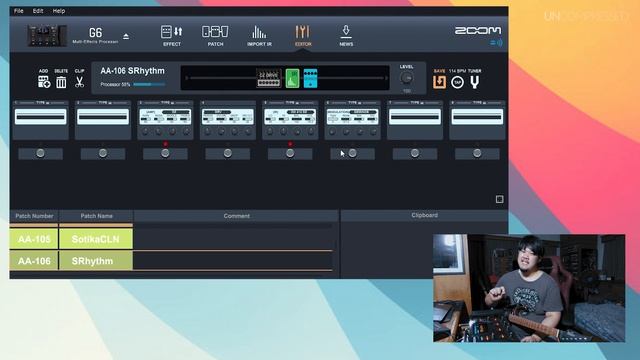Open TYPE dropdown of effect slot 5
Viewport: 640px width, 360px height.
pos(291,102)
